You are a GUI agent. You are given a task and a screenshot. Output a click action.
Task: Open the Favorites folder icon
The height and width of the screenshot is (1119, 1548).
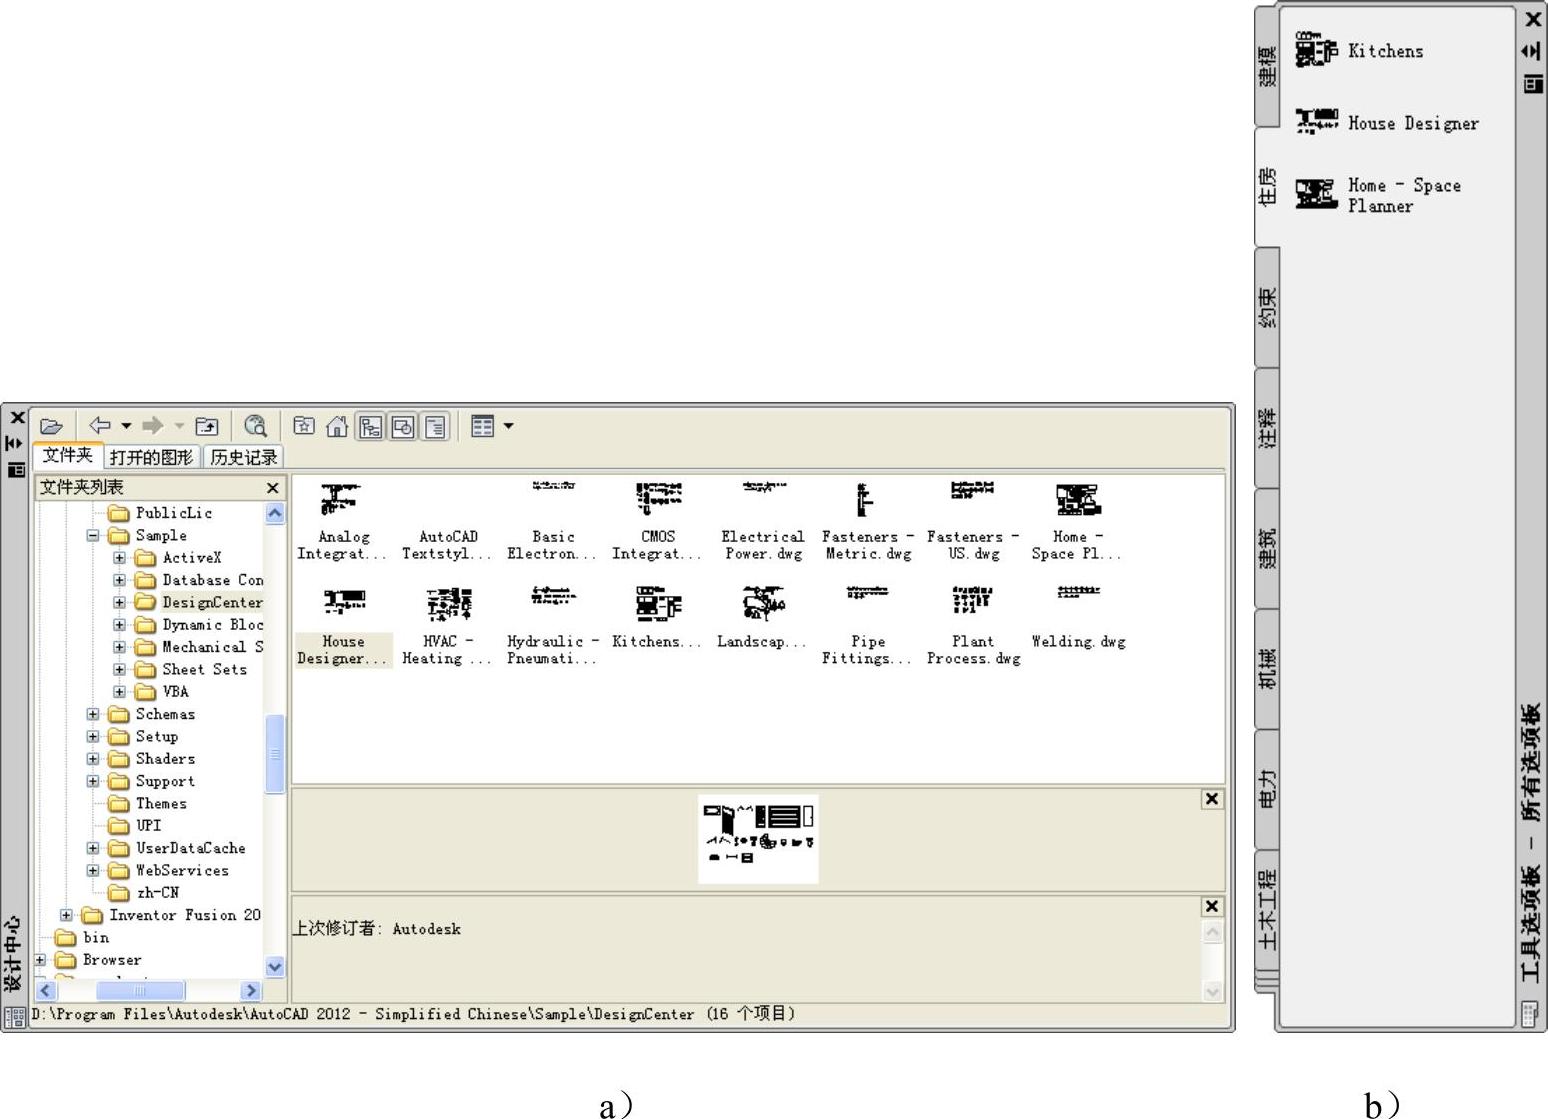(304, 426)
